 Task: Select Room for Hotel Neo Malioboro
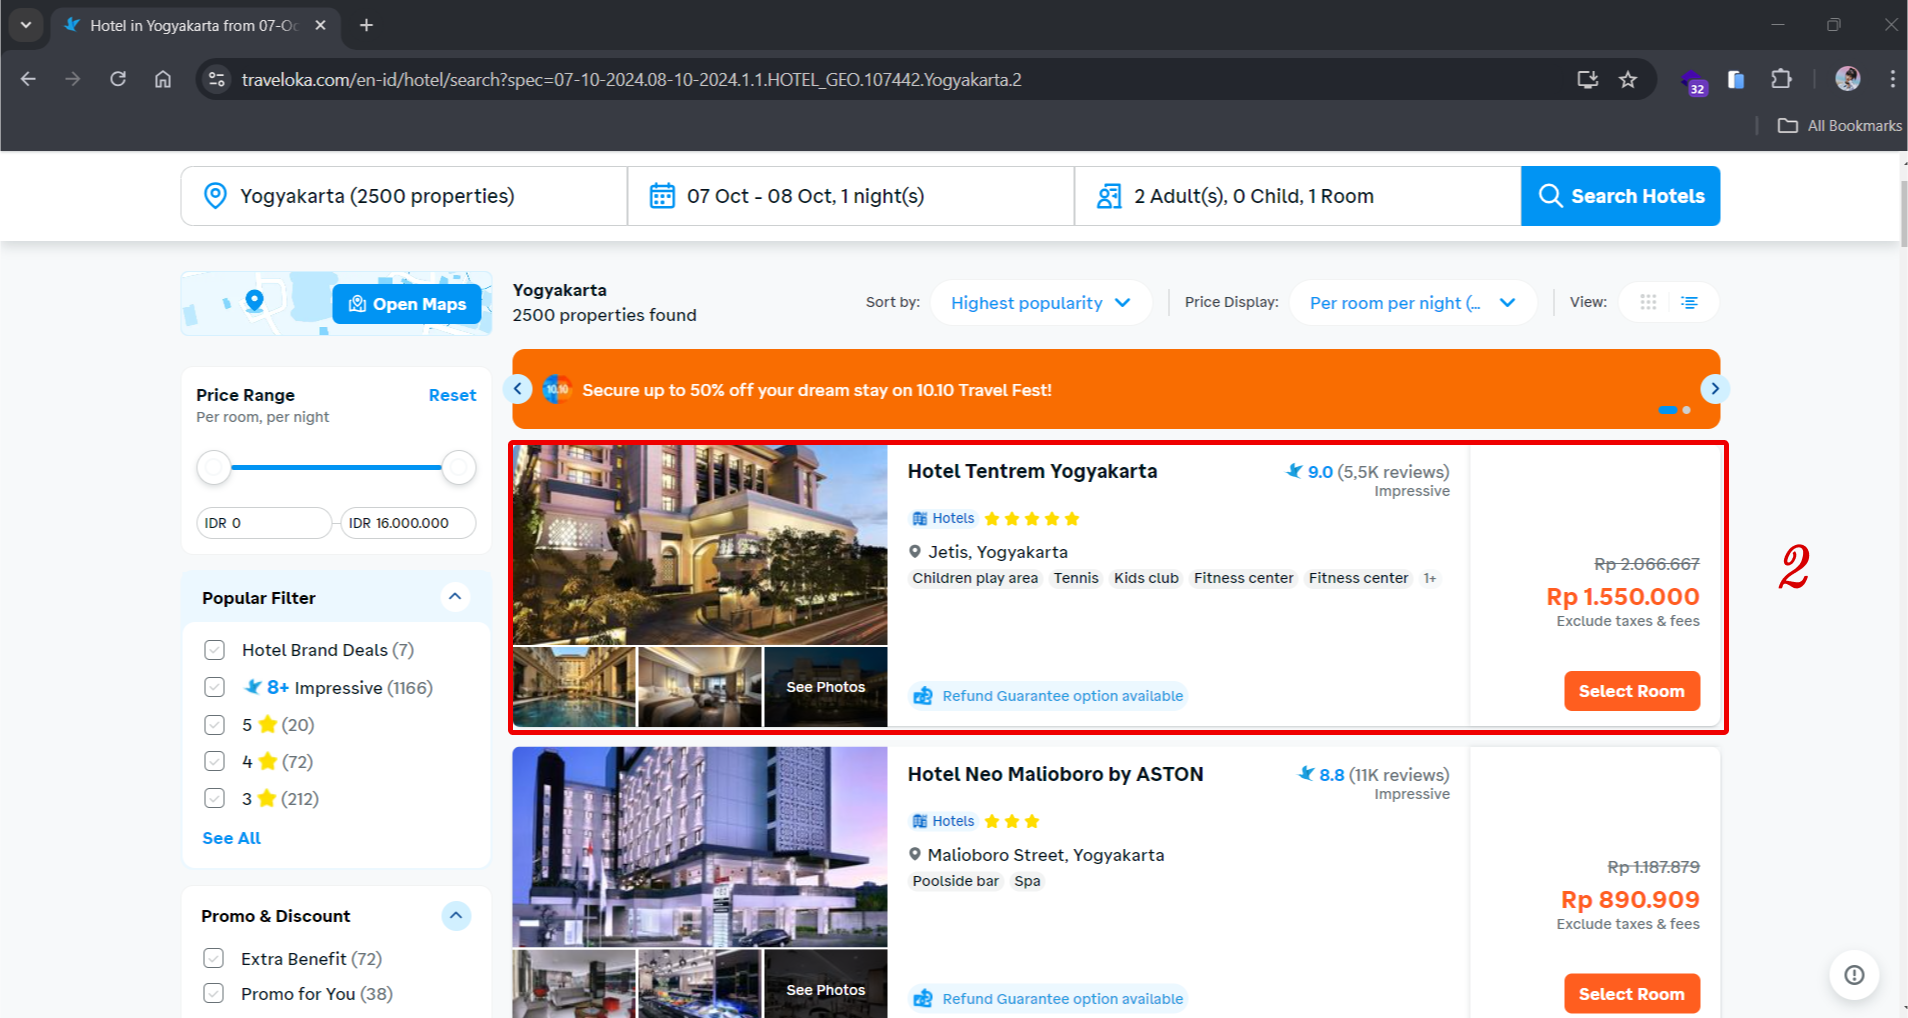[x=1632, y=994]
